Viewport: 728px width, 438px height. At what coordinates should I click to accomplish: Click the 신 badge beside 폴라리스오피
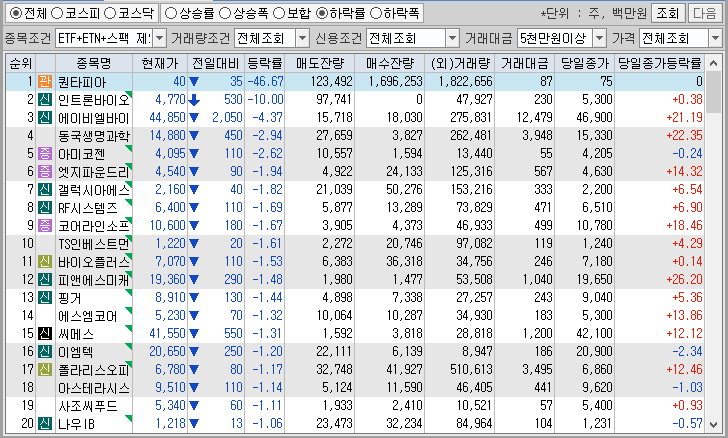coord(45,369)
